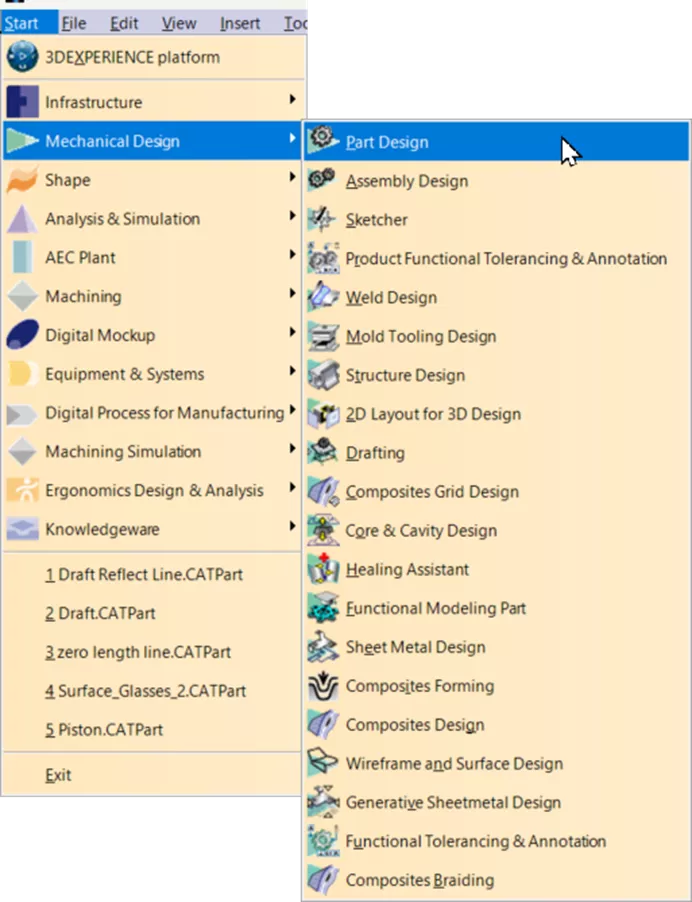
Task: Click the Weld Design icon
Action: (323, 297)
